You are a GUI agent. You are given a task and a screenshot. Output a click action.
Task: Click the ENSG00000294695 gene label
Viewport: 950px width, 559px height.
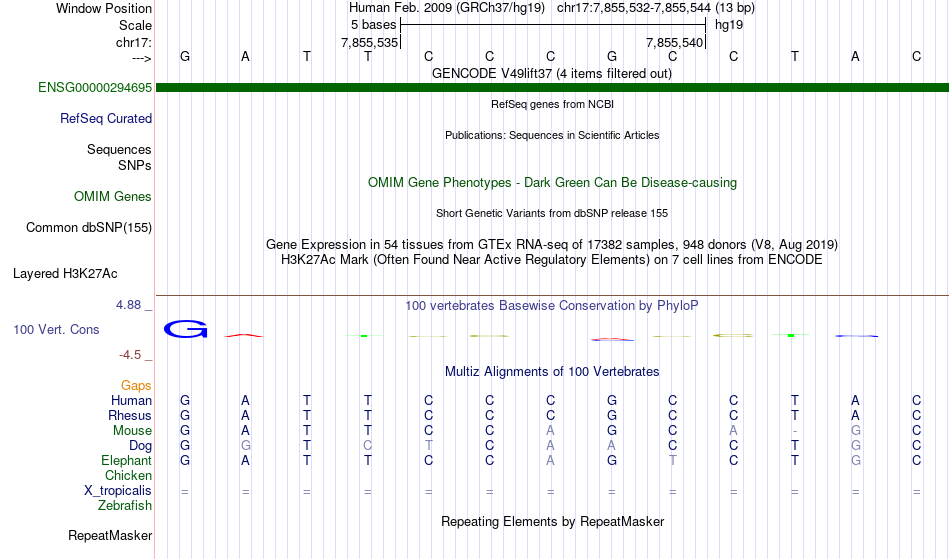[95, 88]
